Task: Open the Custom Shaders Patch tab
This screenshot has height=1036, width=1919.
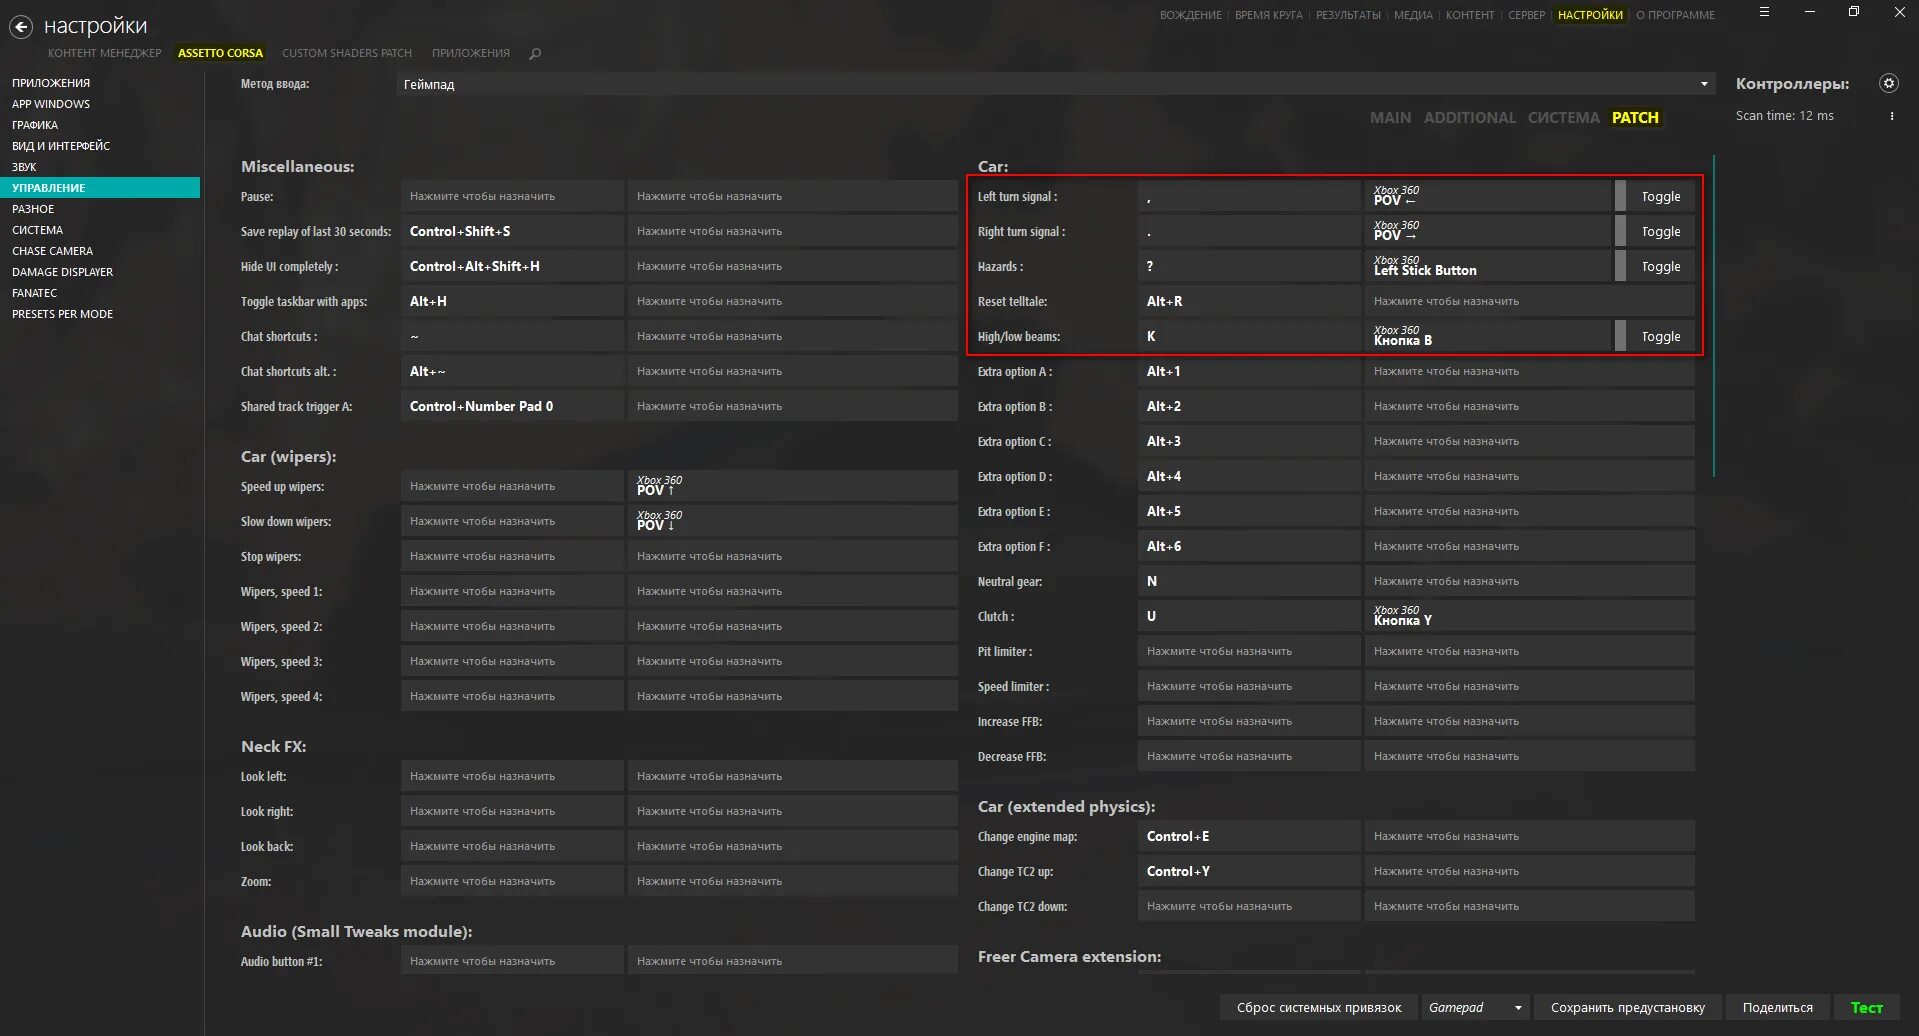Action: 346,54
